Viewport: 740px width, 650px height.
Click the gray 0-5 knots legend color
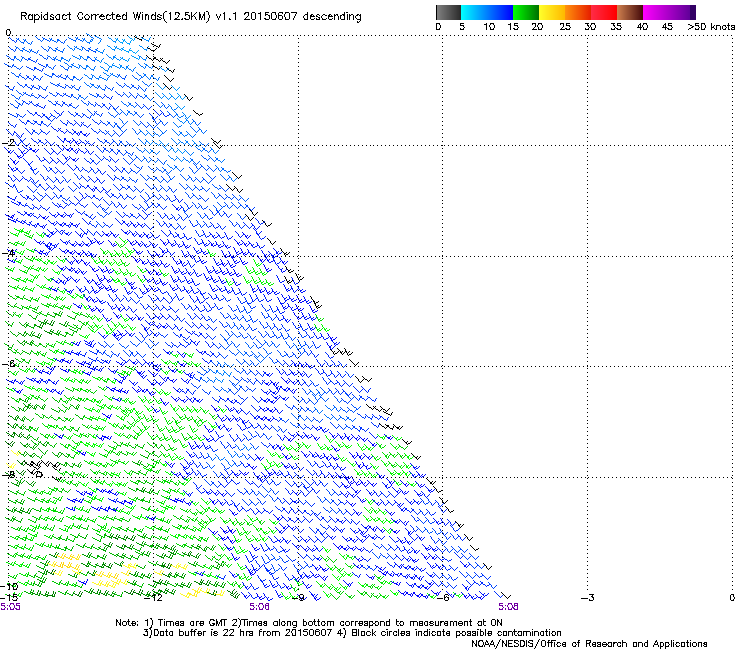[x=448, y=12]
